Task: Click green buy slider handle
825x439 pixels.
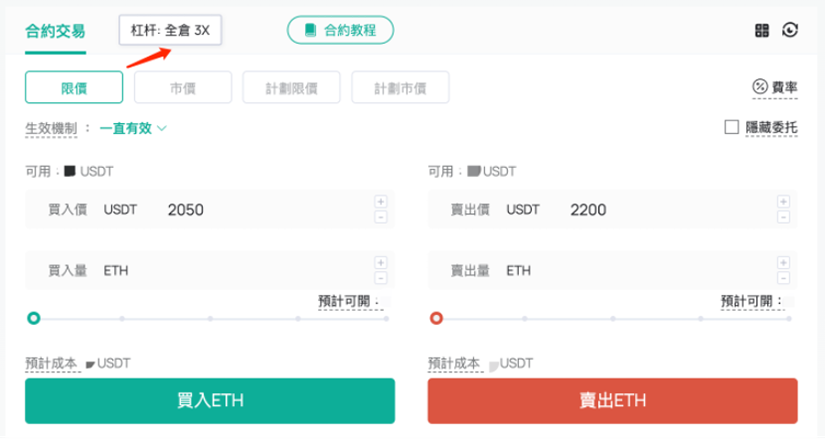Action: click(34, 318)
